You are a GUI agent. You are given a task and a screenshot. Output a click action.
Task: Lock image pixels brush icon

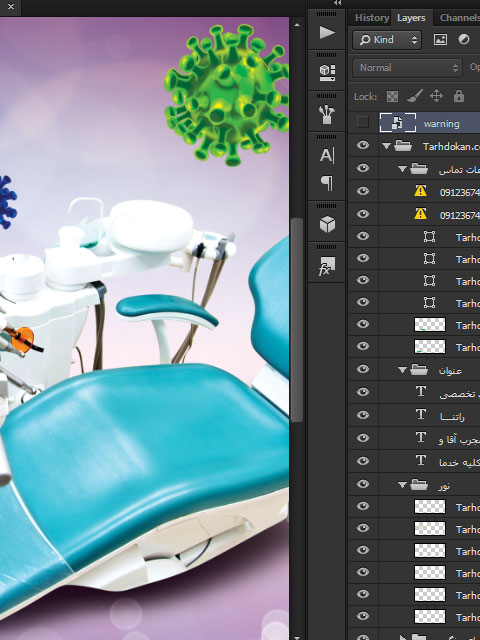415,96
